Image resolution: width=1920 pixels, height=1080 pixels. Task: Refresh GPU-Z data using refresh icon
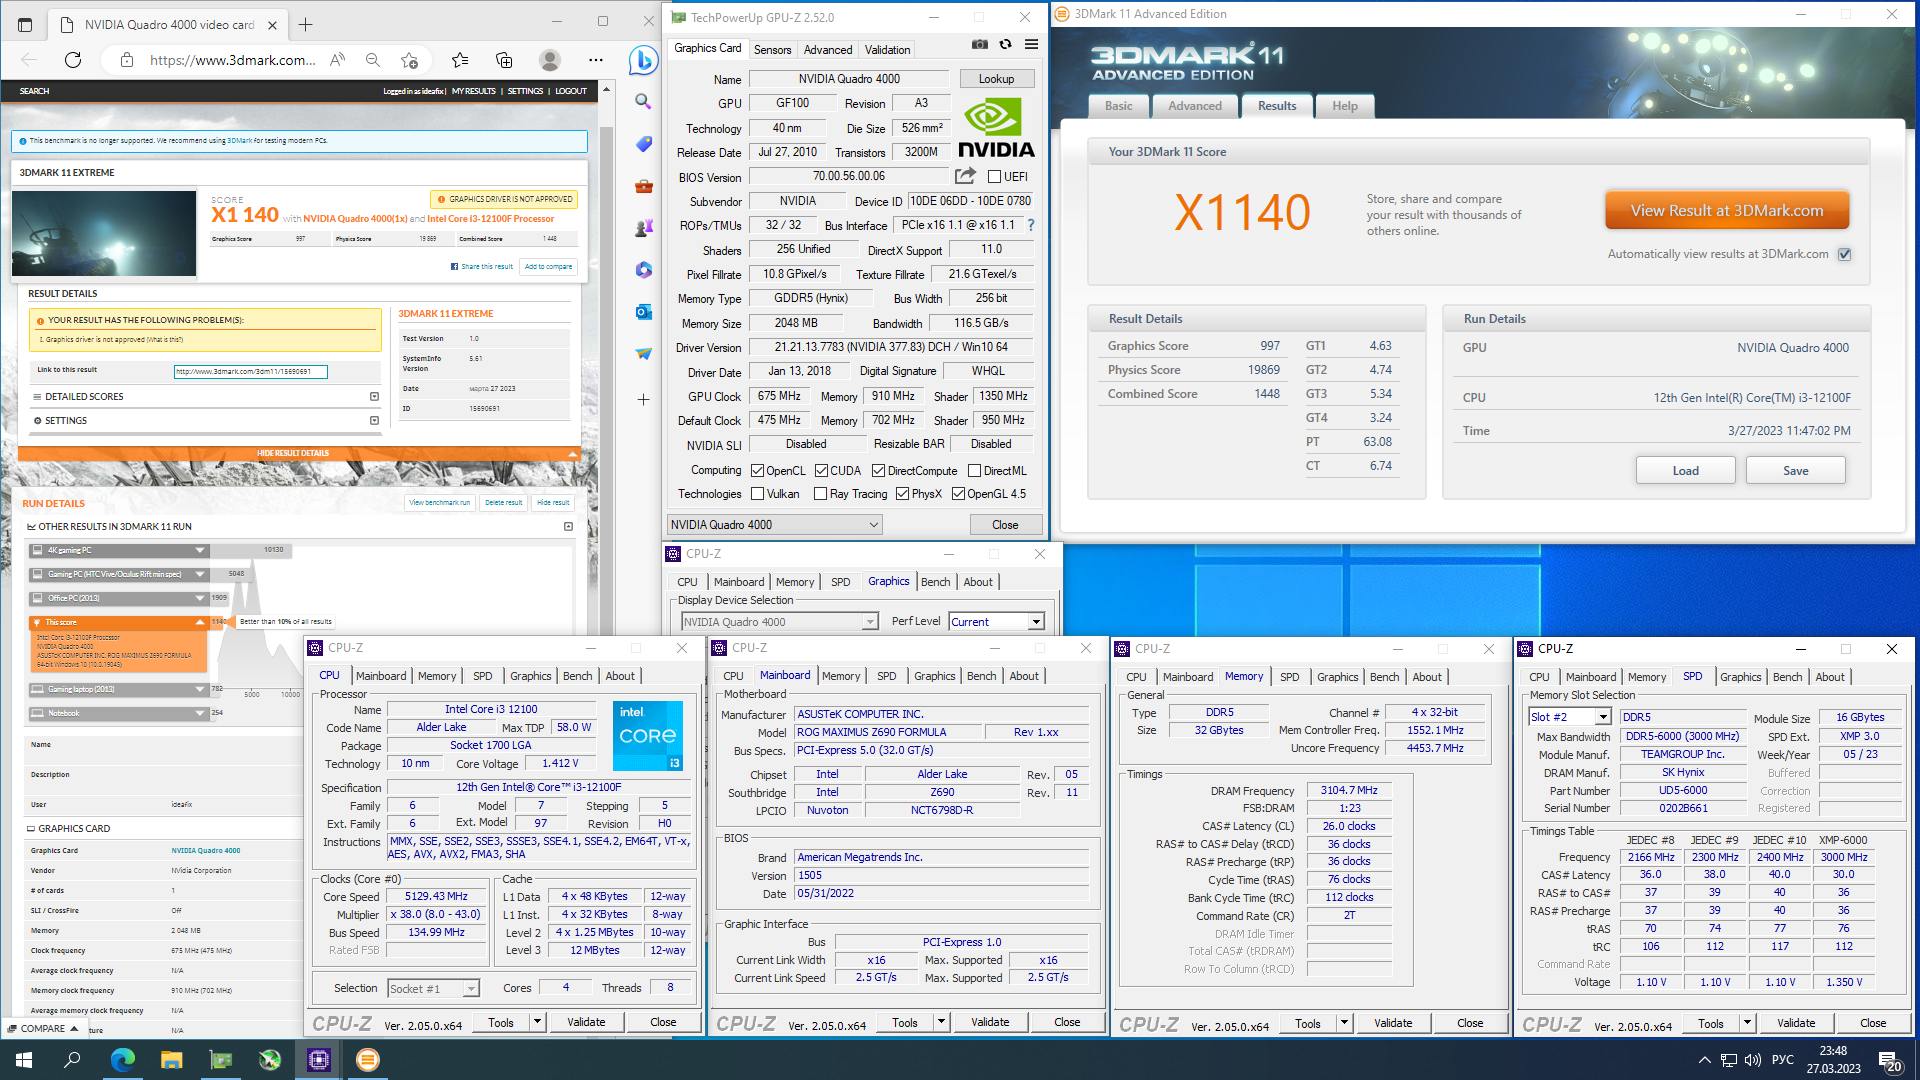(1005, 44)
